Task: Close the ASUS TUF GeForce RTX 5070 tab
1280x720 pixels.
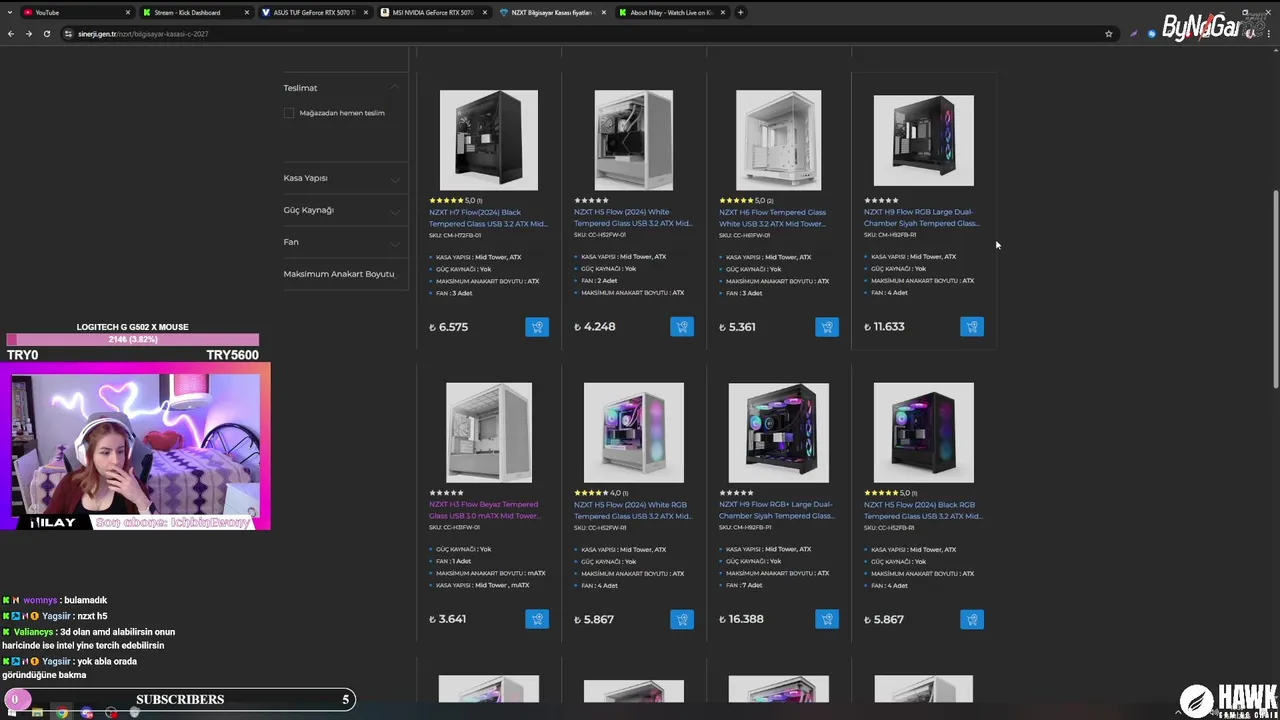Action: [366, 13]
